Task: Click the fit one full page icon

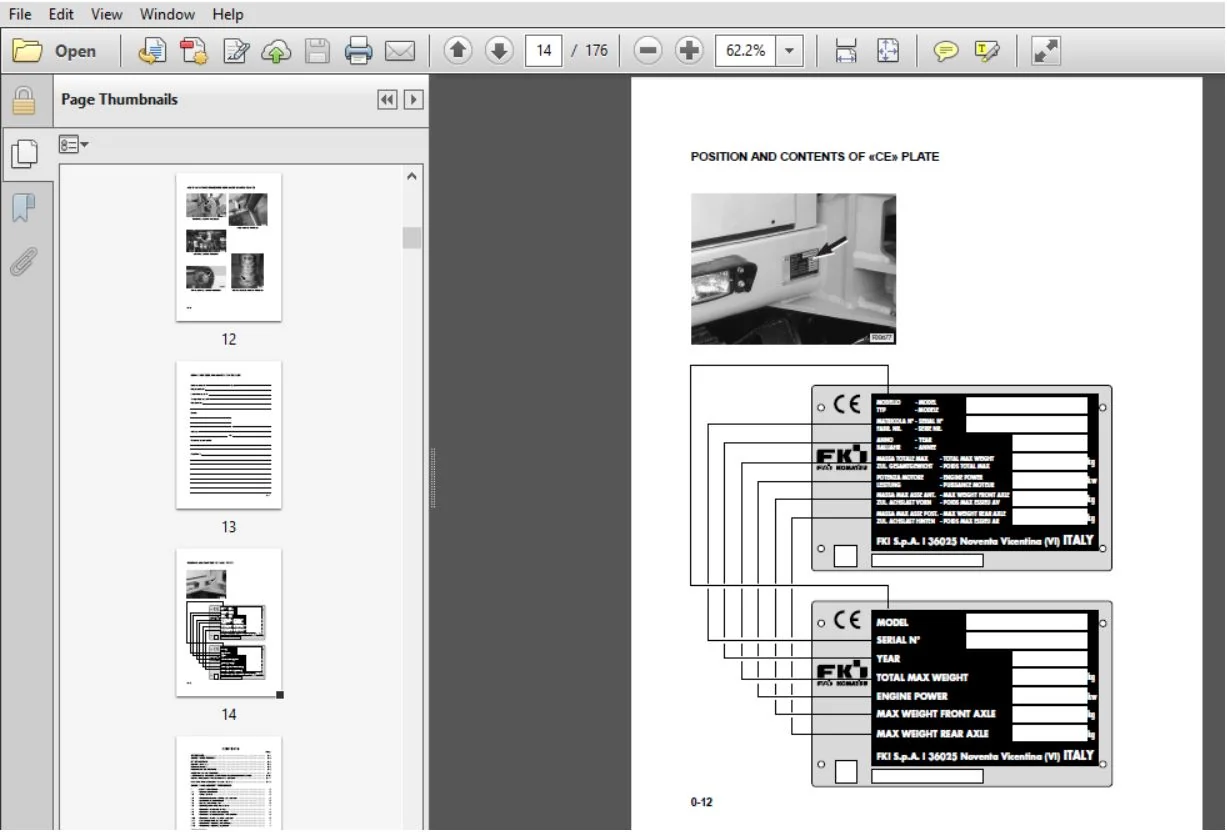Action: [888, 51]
